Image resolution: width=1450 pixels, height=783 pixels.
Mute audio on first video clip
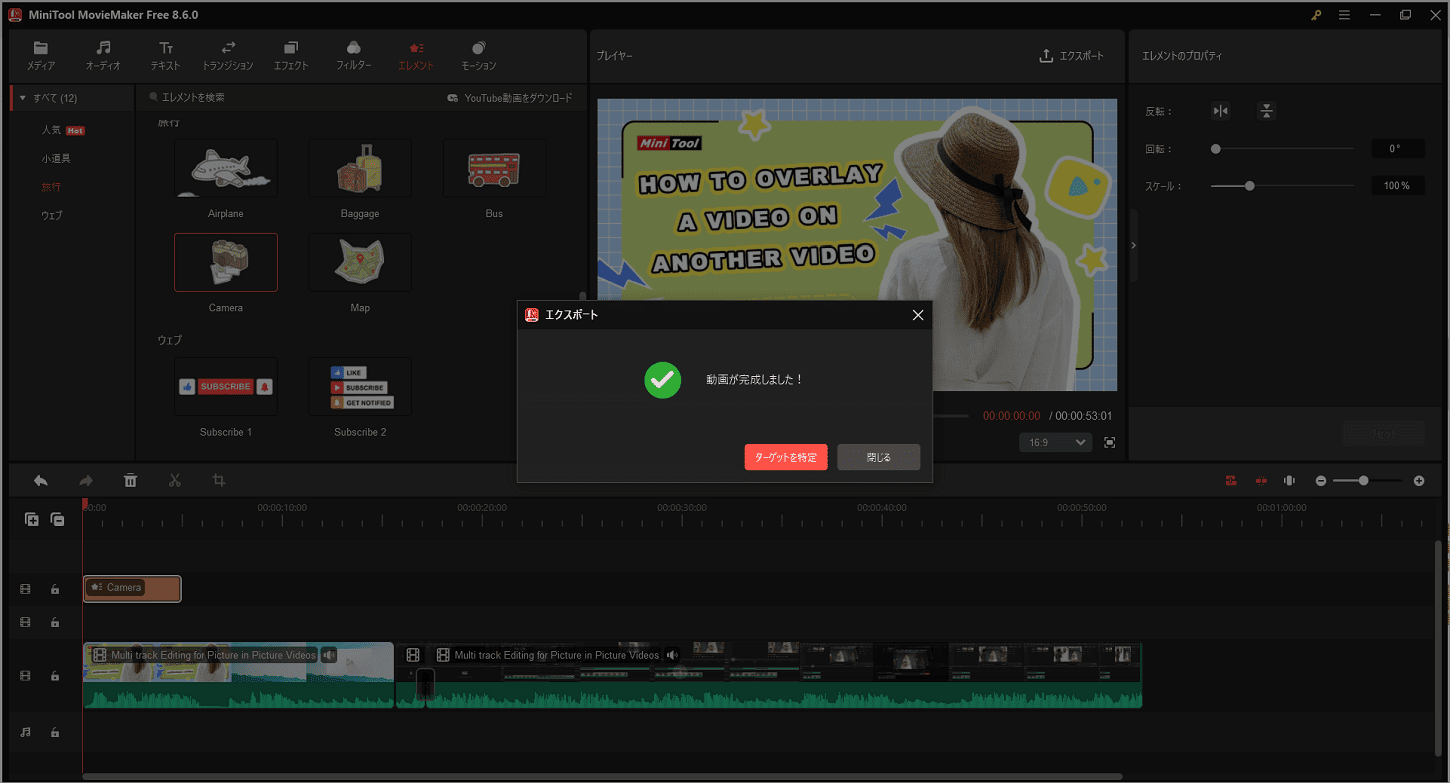329,655
